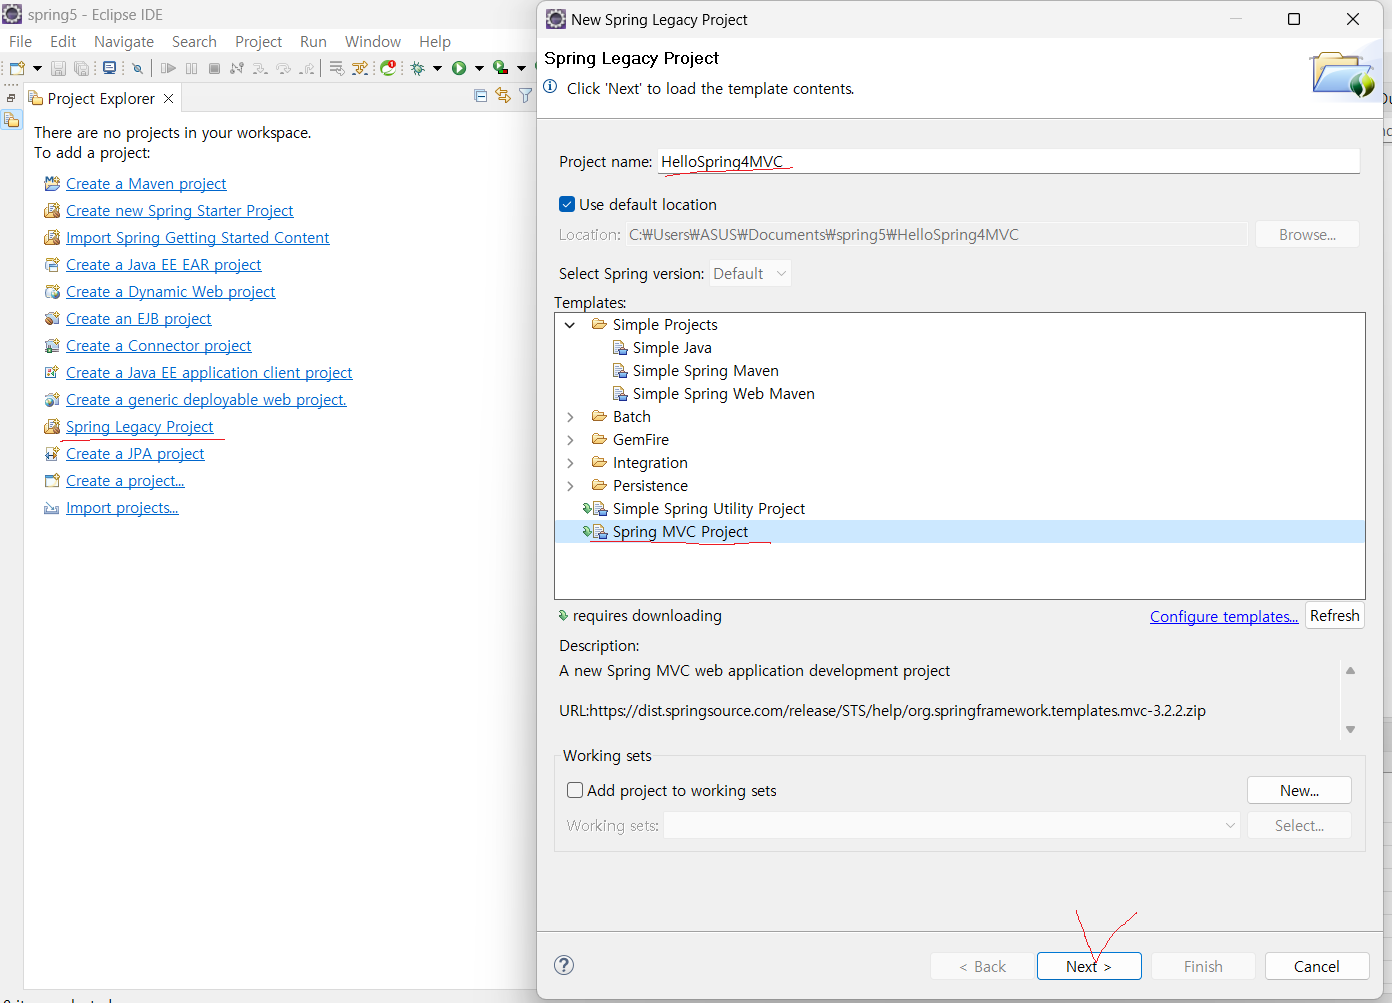The height and width of the screenshot is (1003, 1392).
Task: Click into the Project name field
Action: [1009, 161]
